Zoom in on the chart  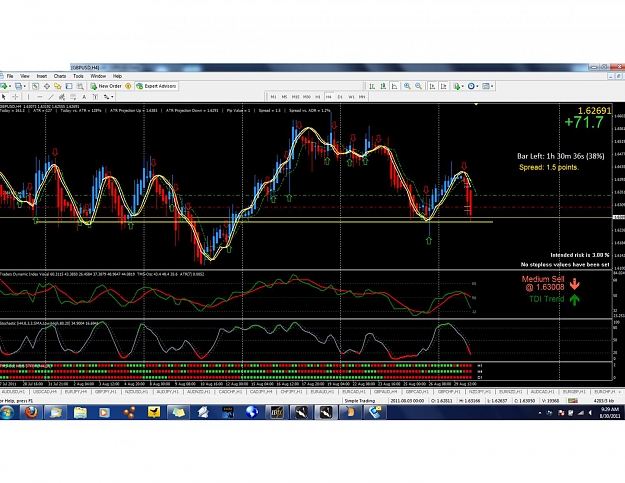point(407,86)
